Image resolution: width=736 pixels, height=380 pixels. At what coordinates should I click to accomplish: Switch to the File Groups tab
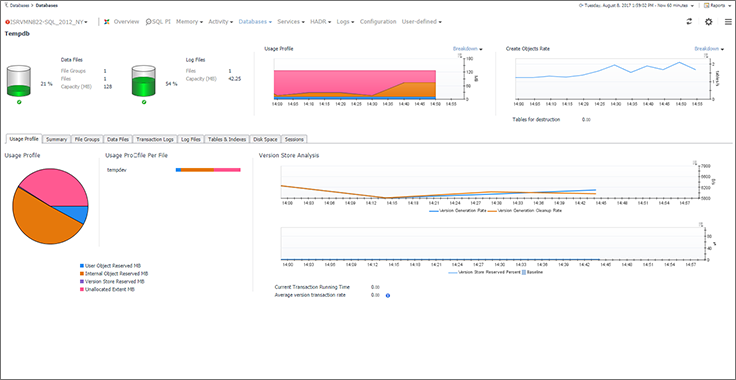click(x=87, y=139)
